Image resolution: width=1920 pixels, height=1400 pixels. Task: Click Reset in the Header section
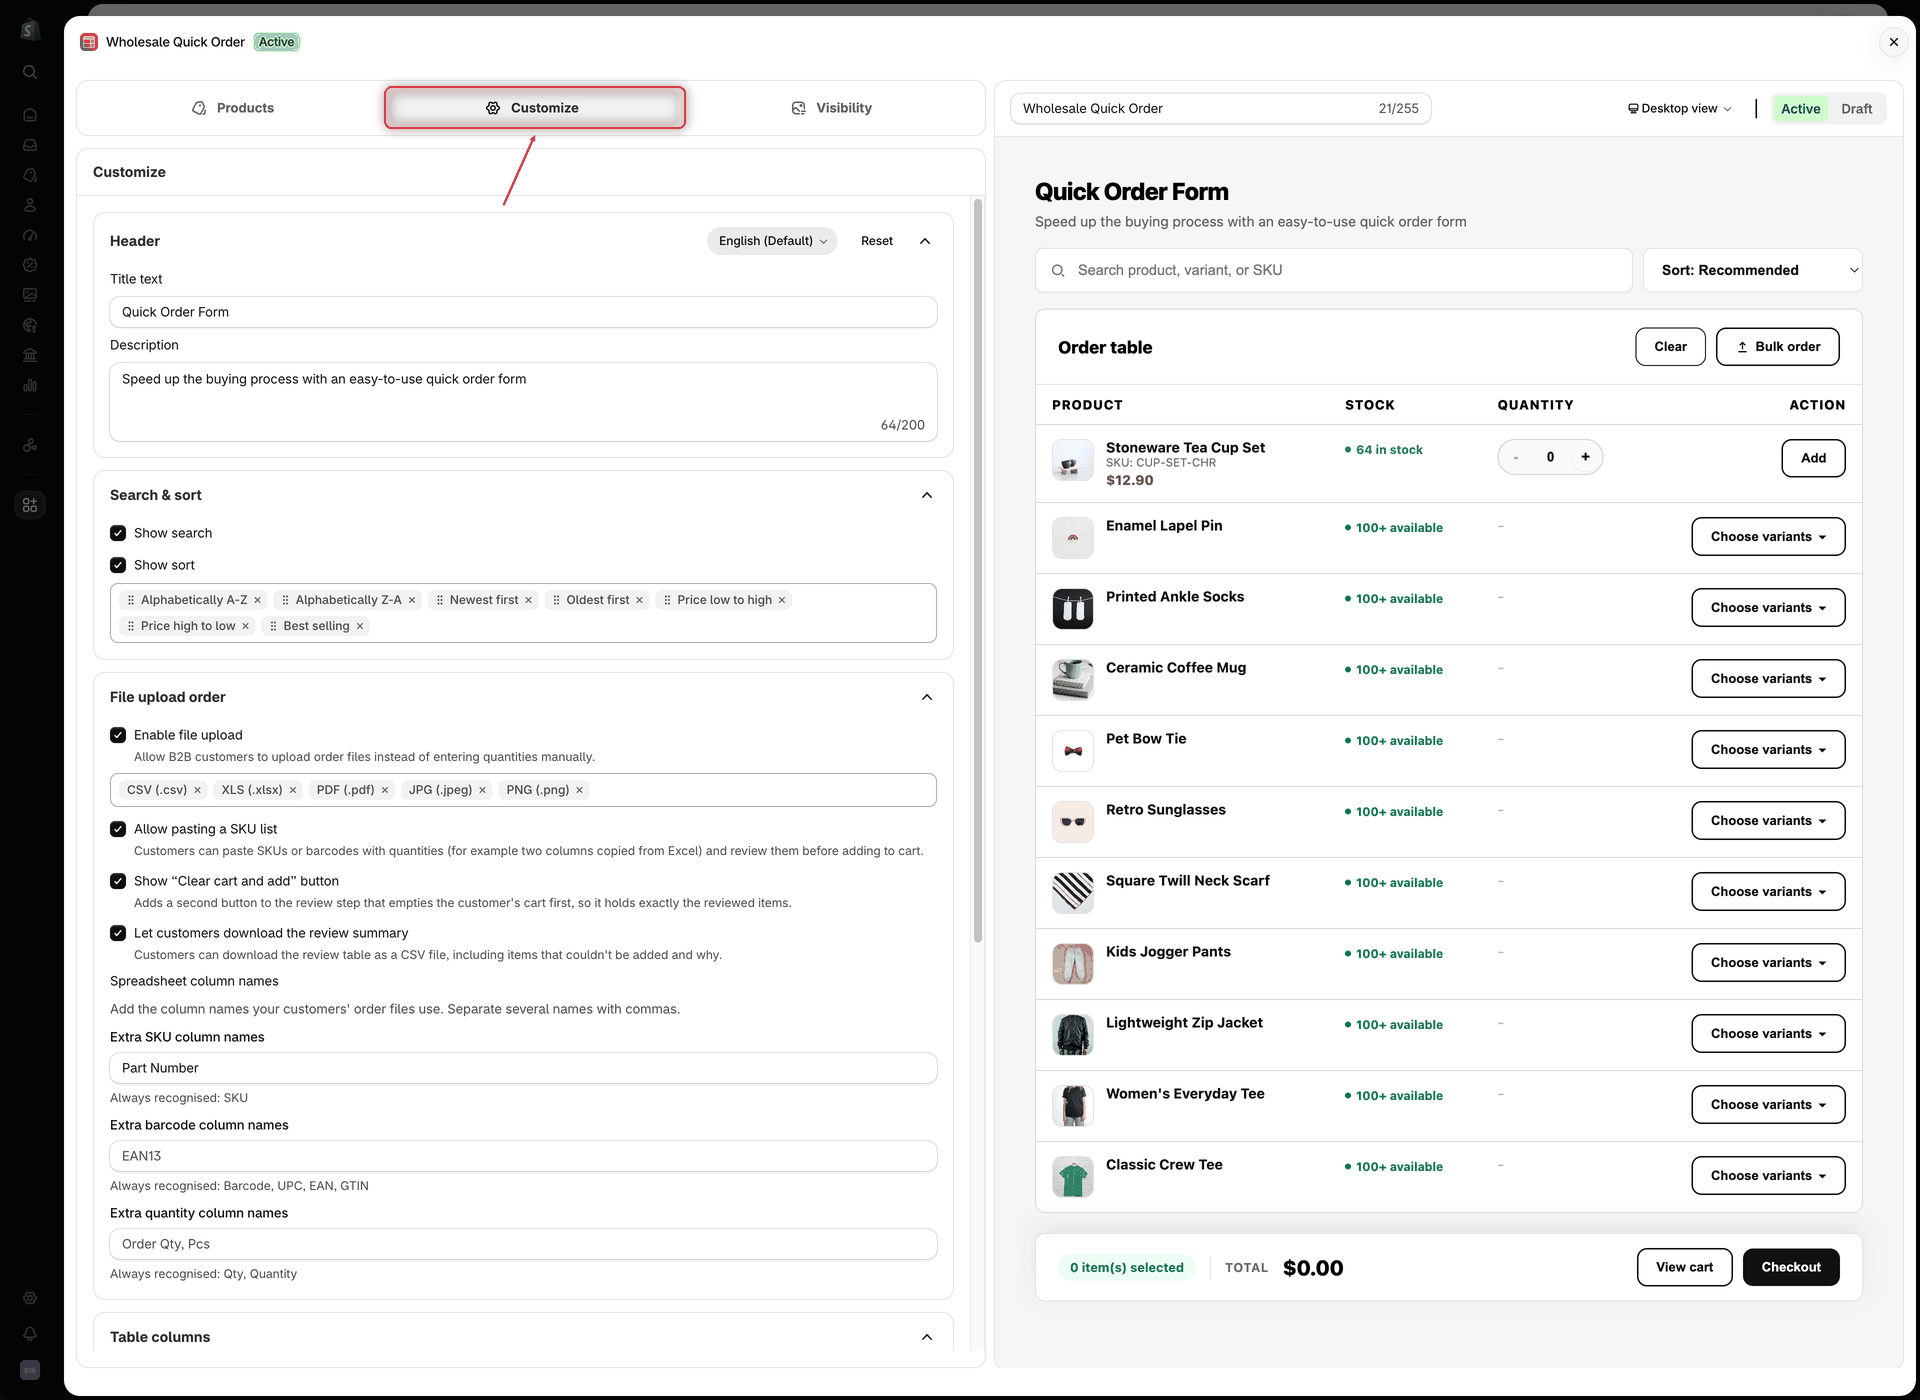(877, 241)
